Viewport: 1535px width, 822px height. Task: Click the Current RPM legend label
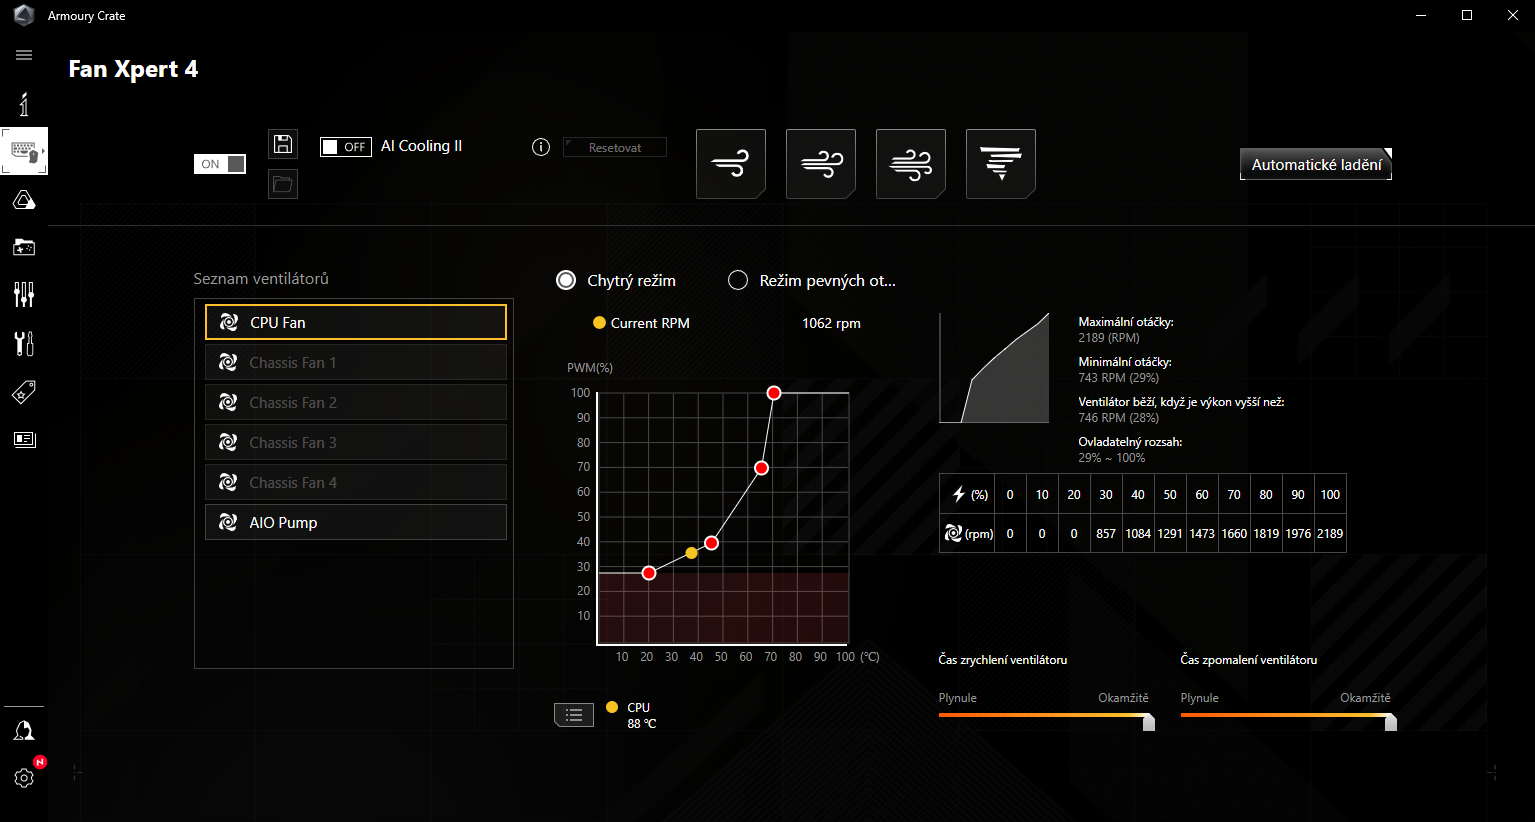650,323
